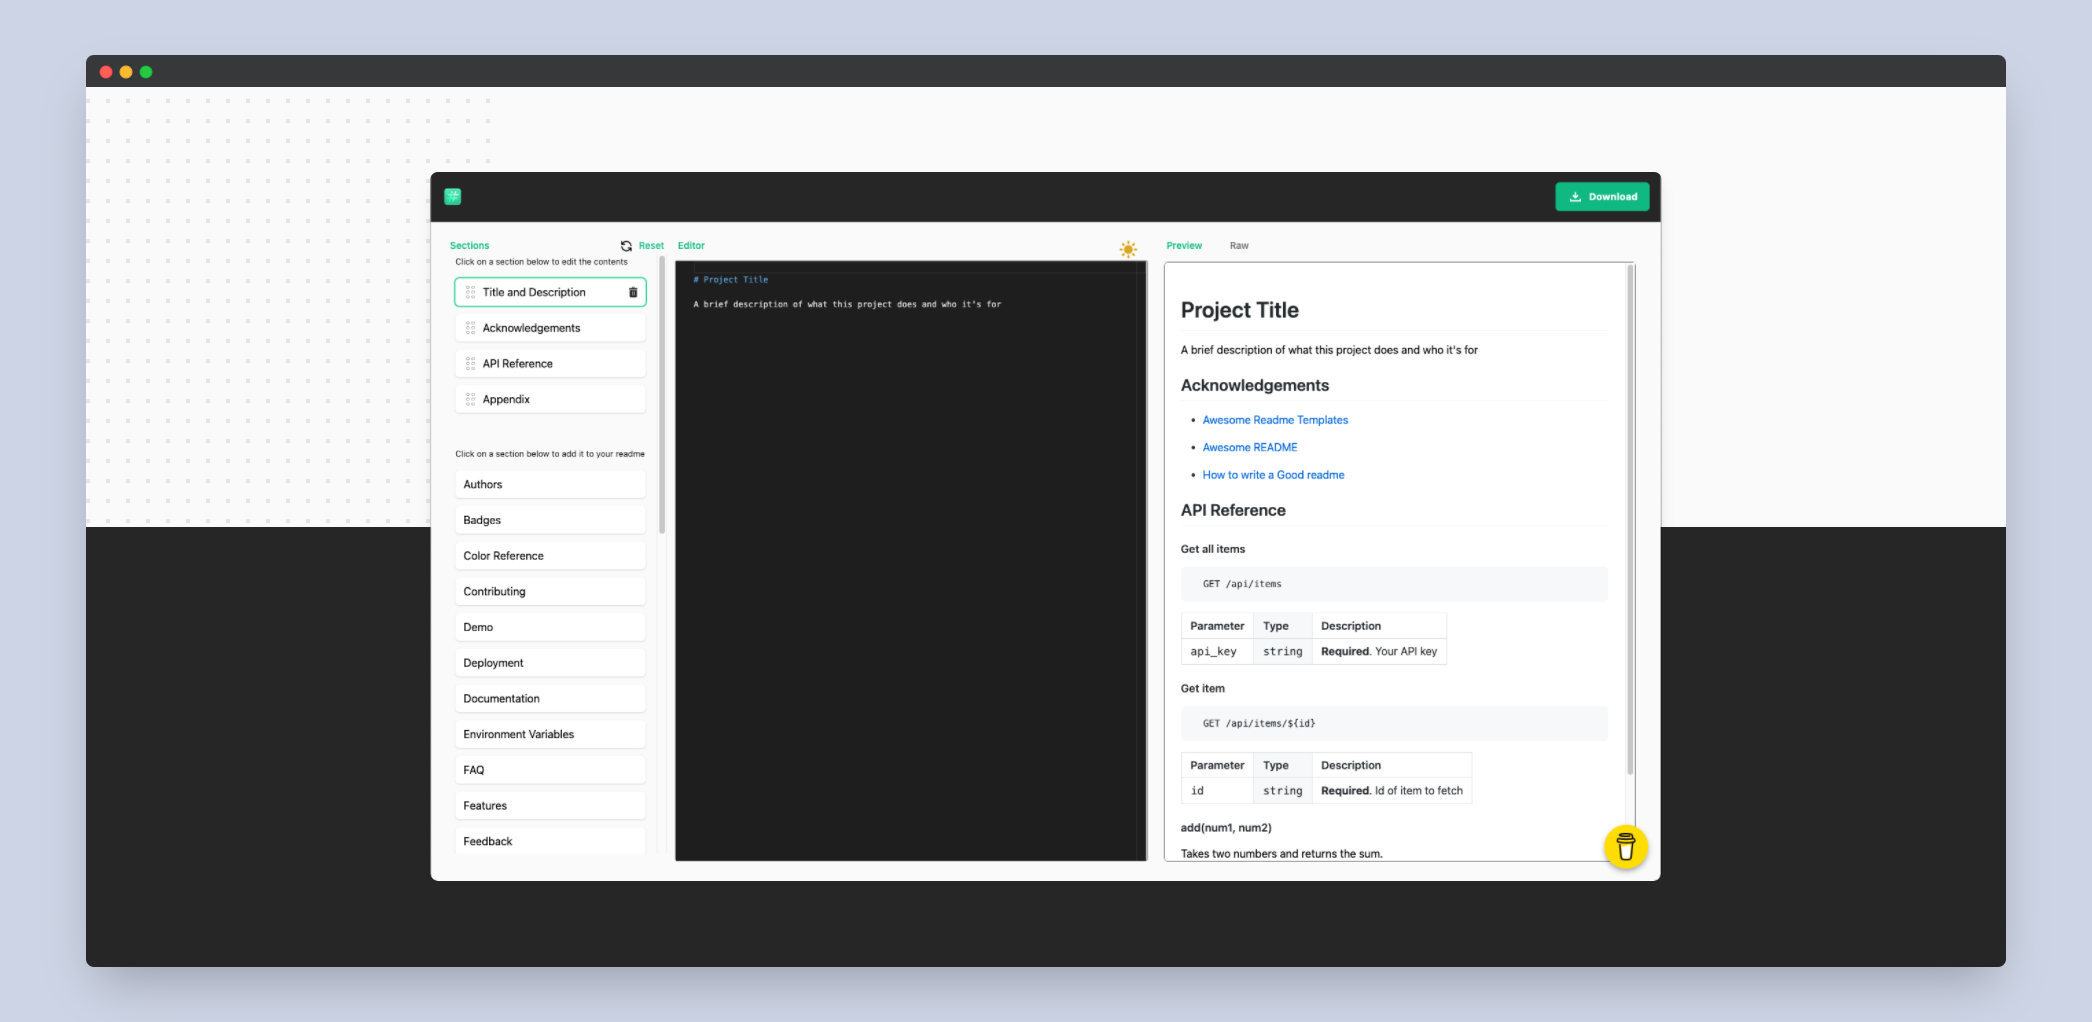Download the readme file
The height and width of the screenshot is (1022, 2092).
1602,197
